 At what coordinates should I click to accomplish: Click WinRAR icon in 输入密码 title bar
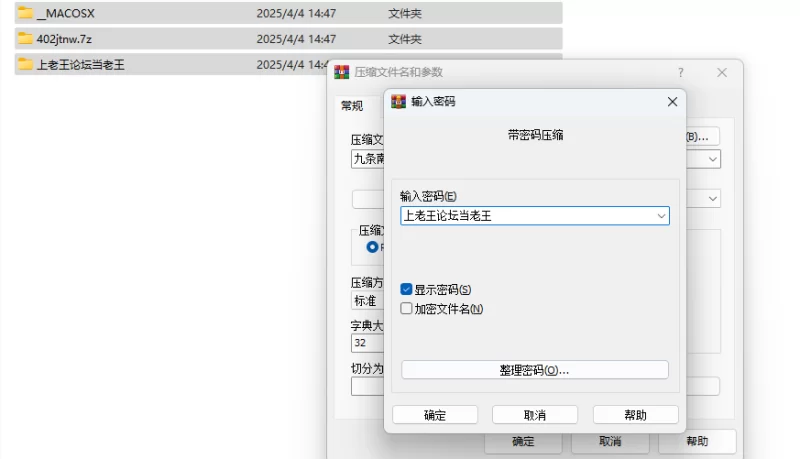pos(399,101)
